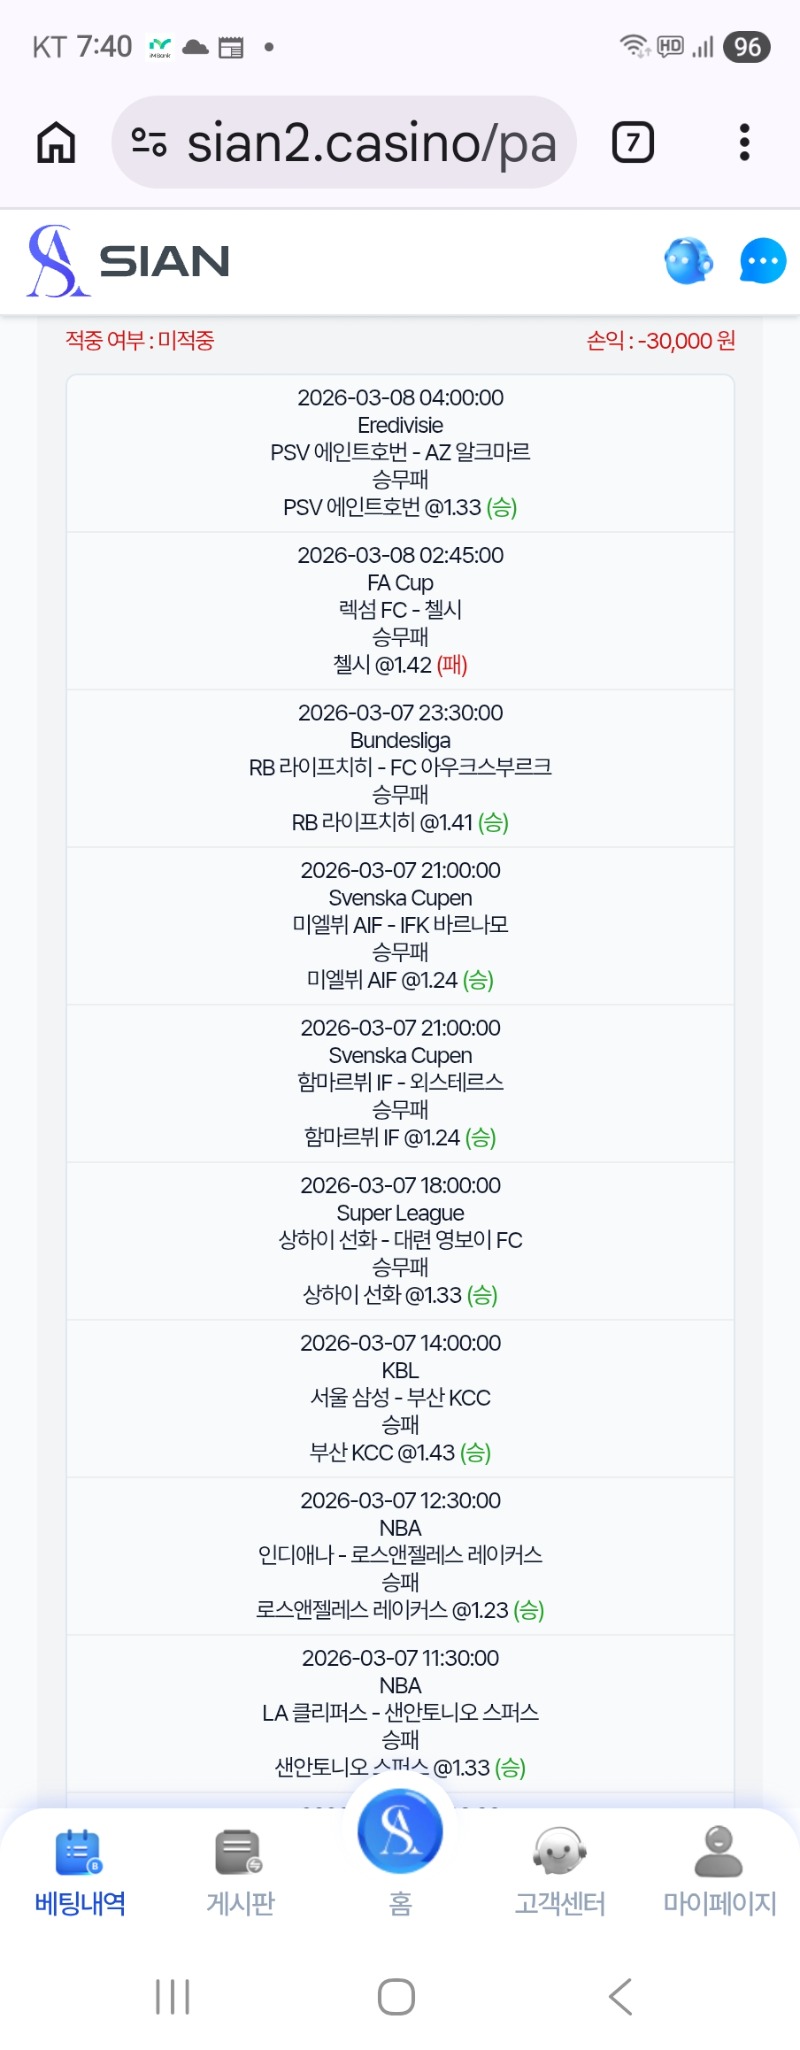Switch to 베팅내역 tab
Image resolution: width=800 pixels, height=2050 pixels.
(x=80, y=1872)
